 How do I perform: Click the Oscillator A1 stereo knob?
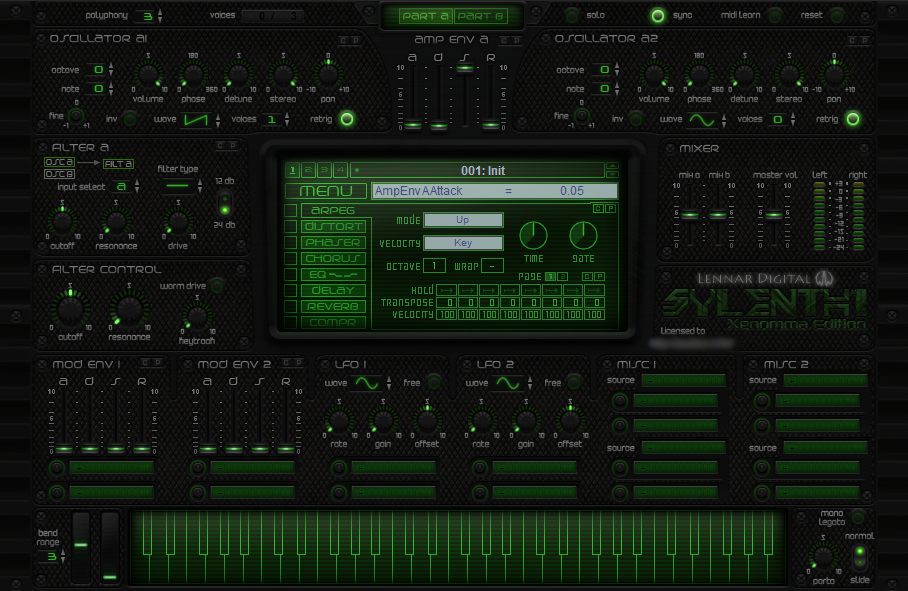[283, 75]
